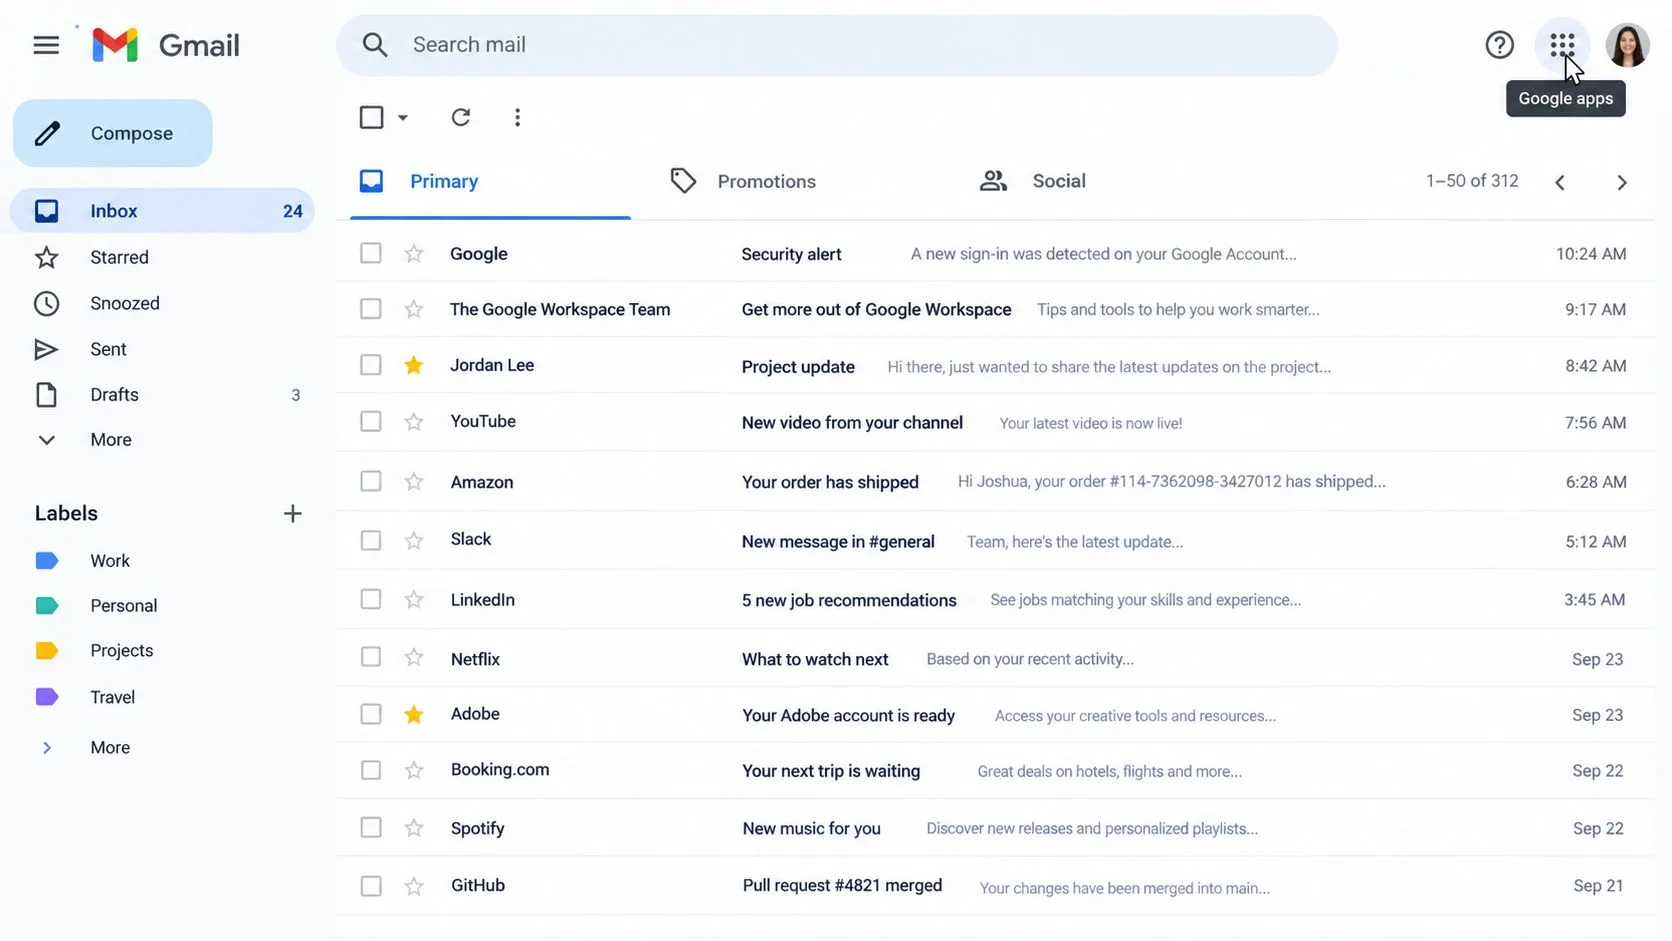
Task: Open the select dropdown arrow
Action: [x=403, y=118]
